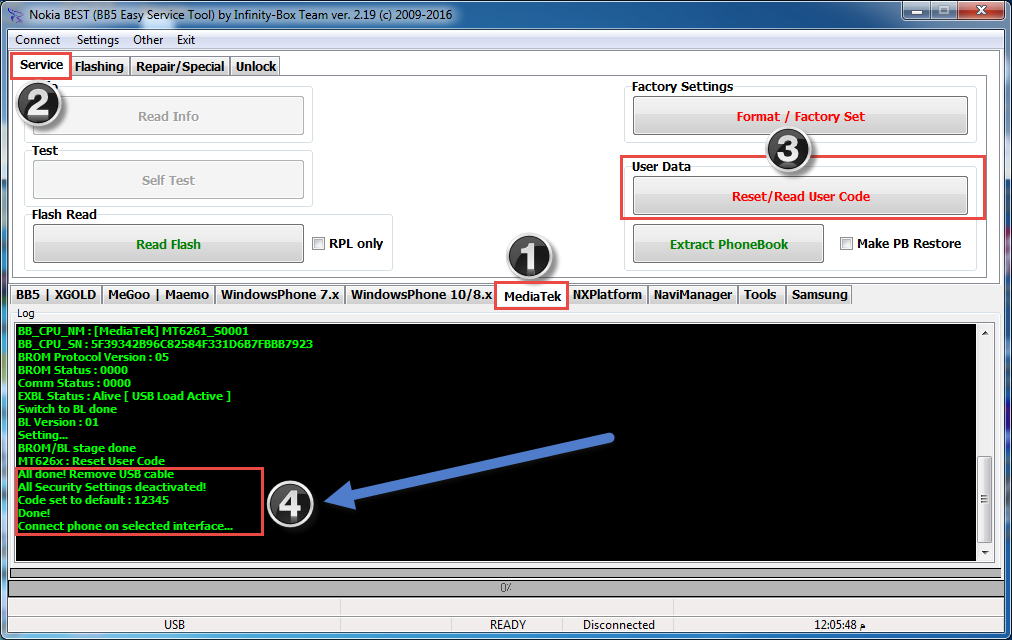1012x640 pixels.
Task: Enable the RPL only checkbox
Action: [318, 244]
